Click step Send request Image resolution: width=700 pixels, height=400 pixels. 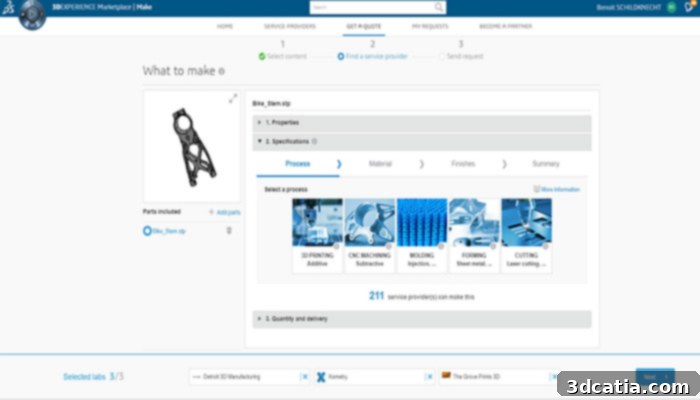coord(461,56)
